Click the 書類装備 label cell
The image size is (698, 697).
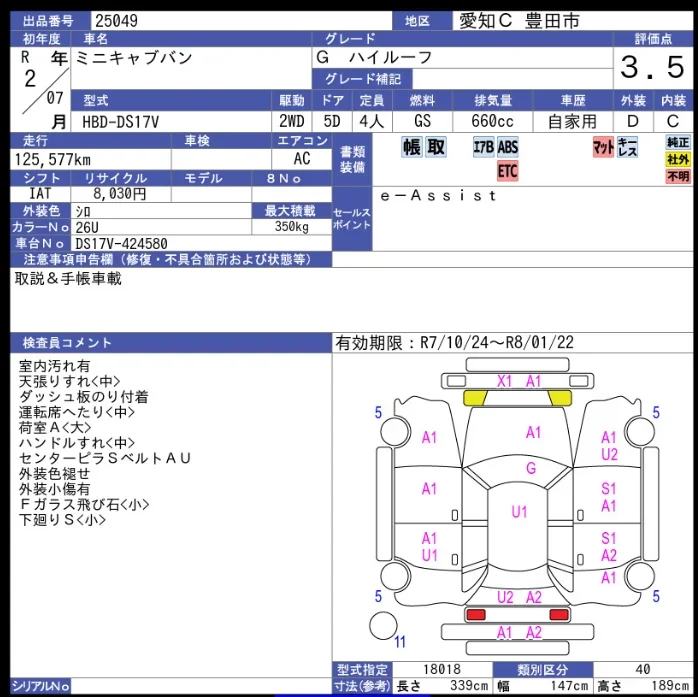[x=352, y=159]
